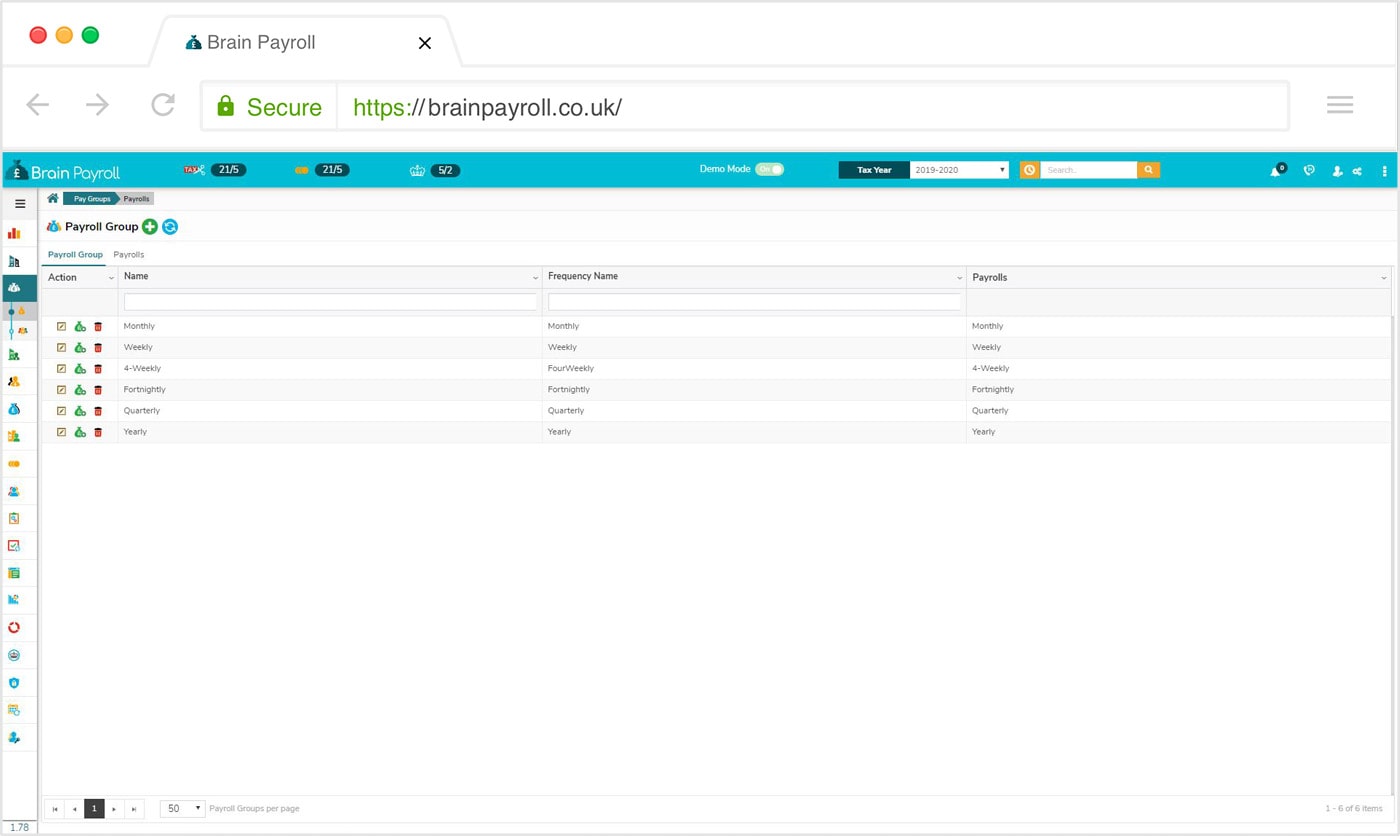Click the browser reload button
The height and width of the screenshot is (836, 1400).
[x=163, y=104]
